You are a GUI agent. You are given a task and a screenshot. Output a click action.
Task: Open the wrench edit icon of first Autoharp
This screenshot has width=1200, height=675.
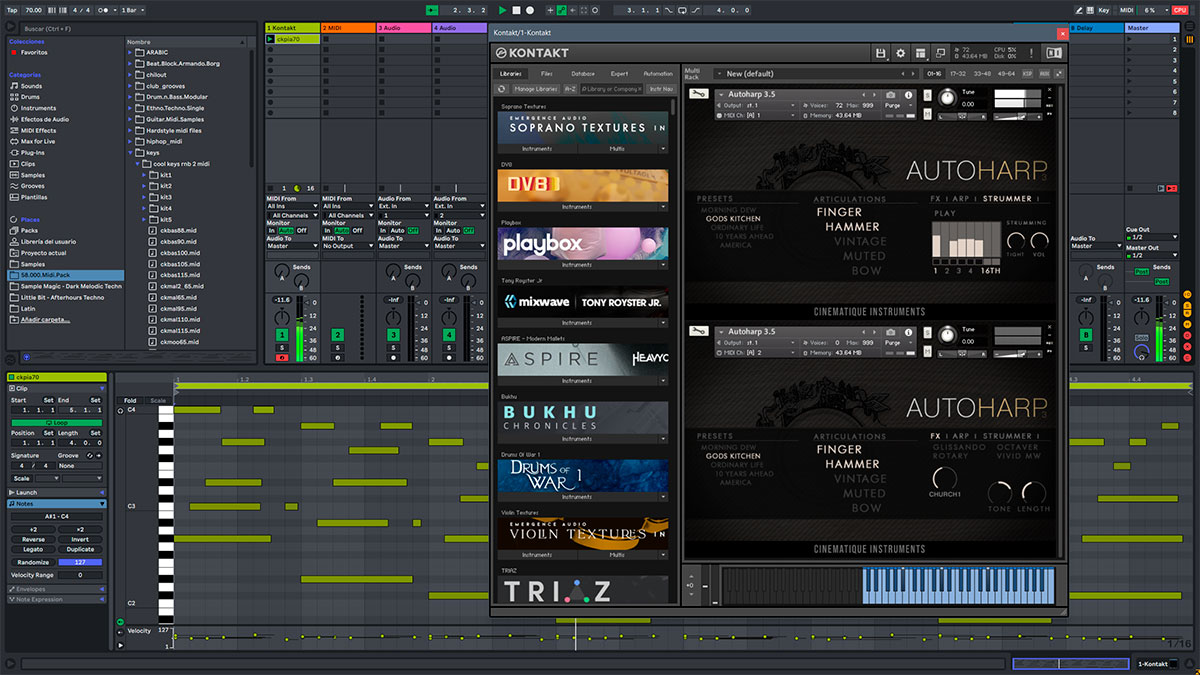point(699,94)
